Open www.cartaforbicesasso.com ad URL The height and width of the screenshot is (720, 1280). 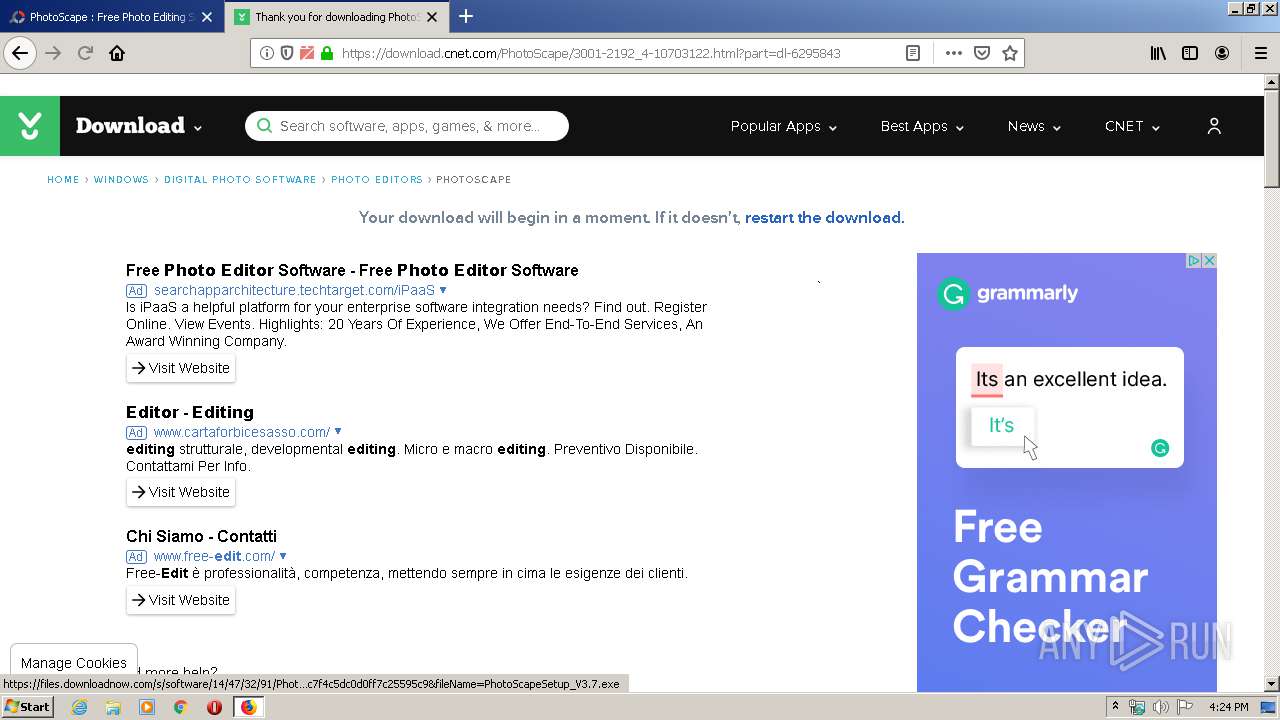[242, 432]
